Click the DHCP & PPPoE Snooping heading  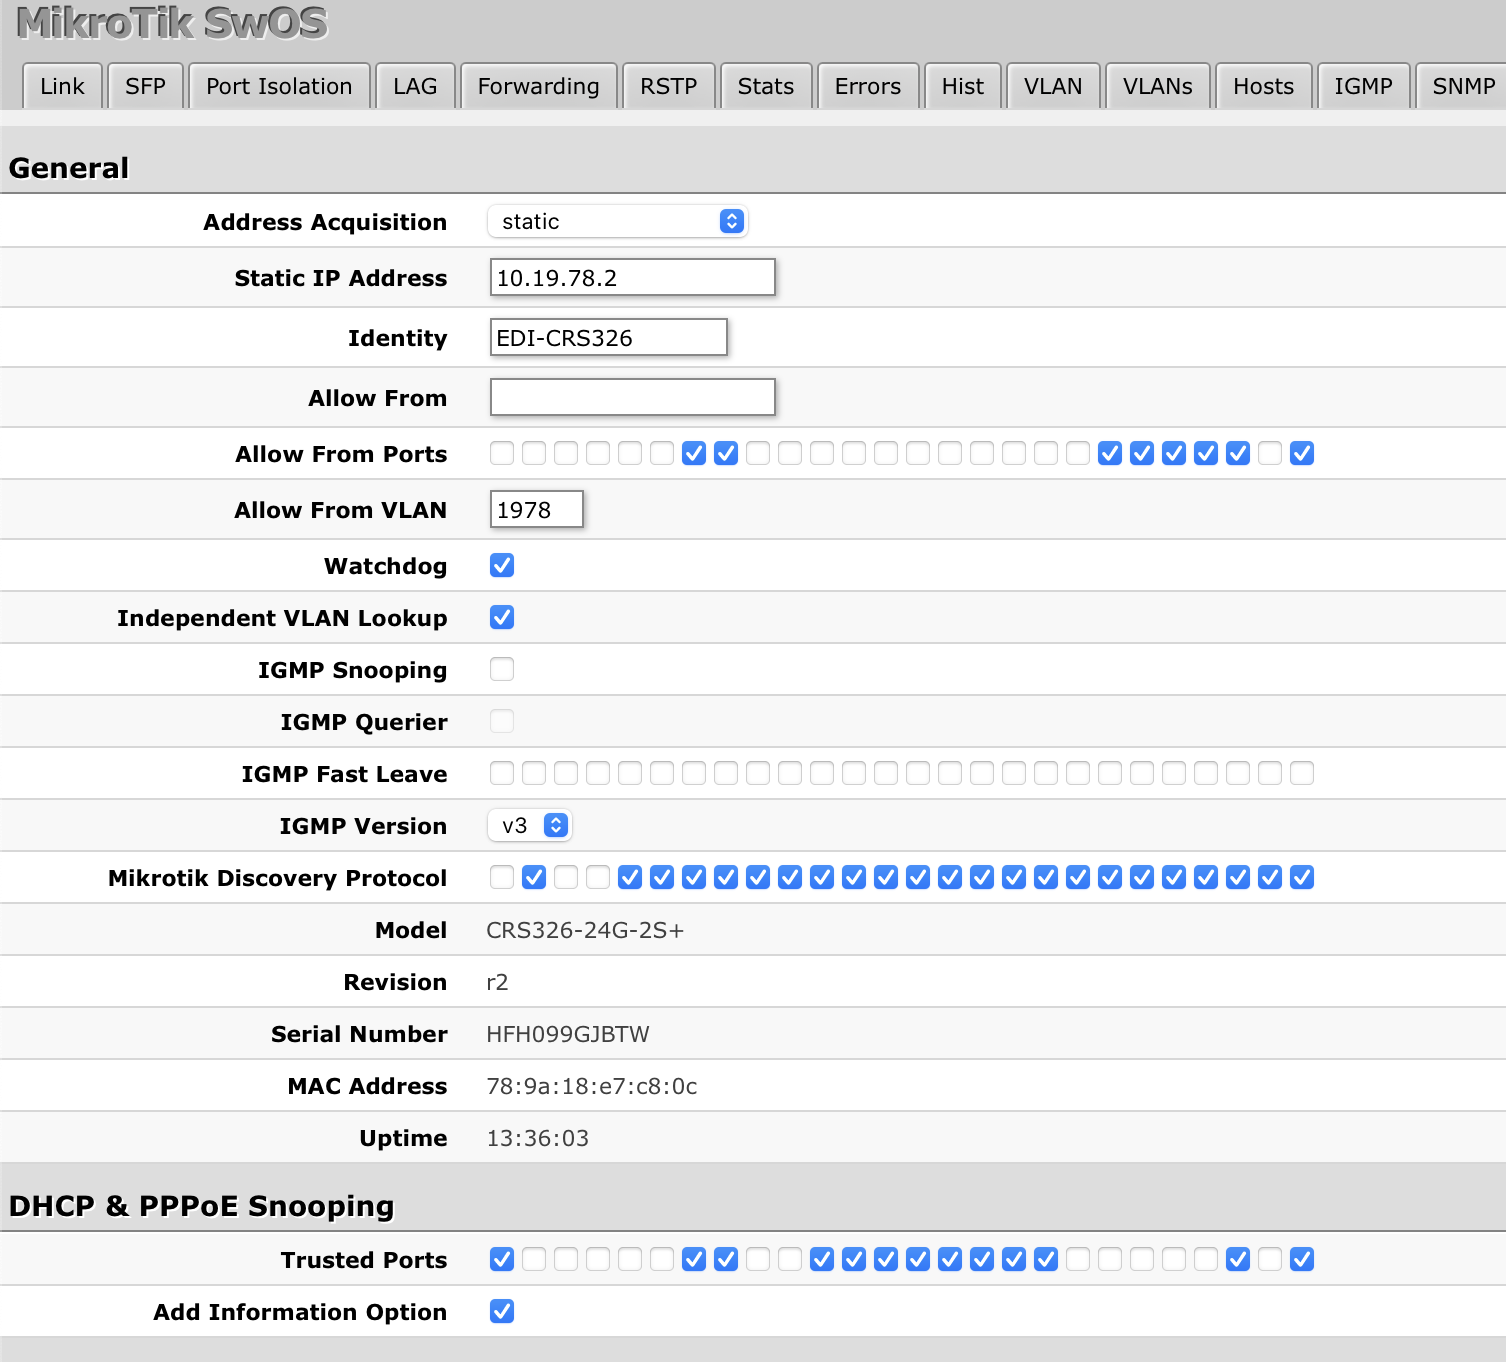click(x=202, y=1205)
